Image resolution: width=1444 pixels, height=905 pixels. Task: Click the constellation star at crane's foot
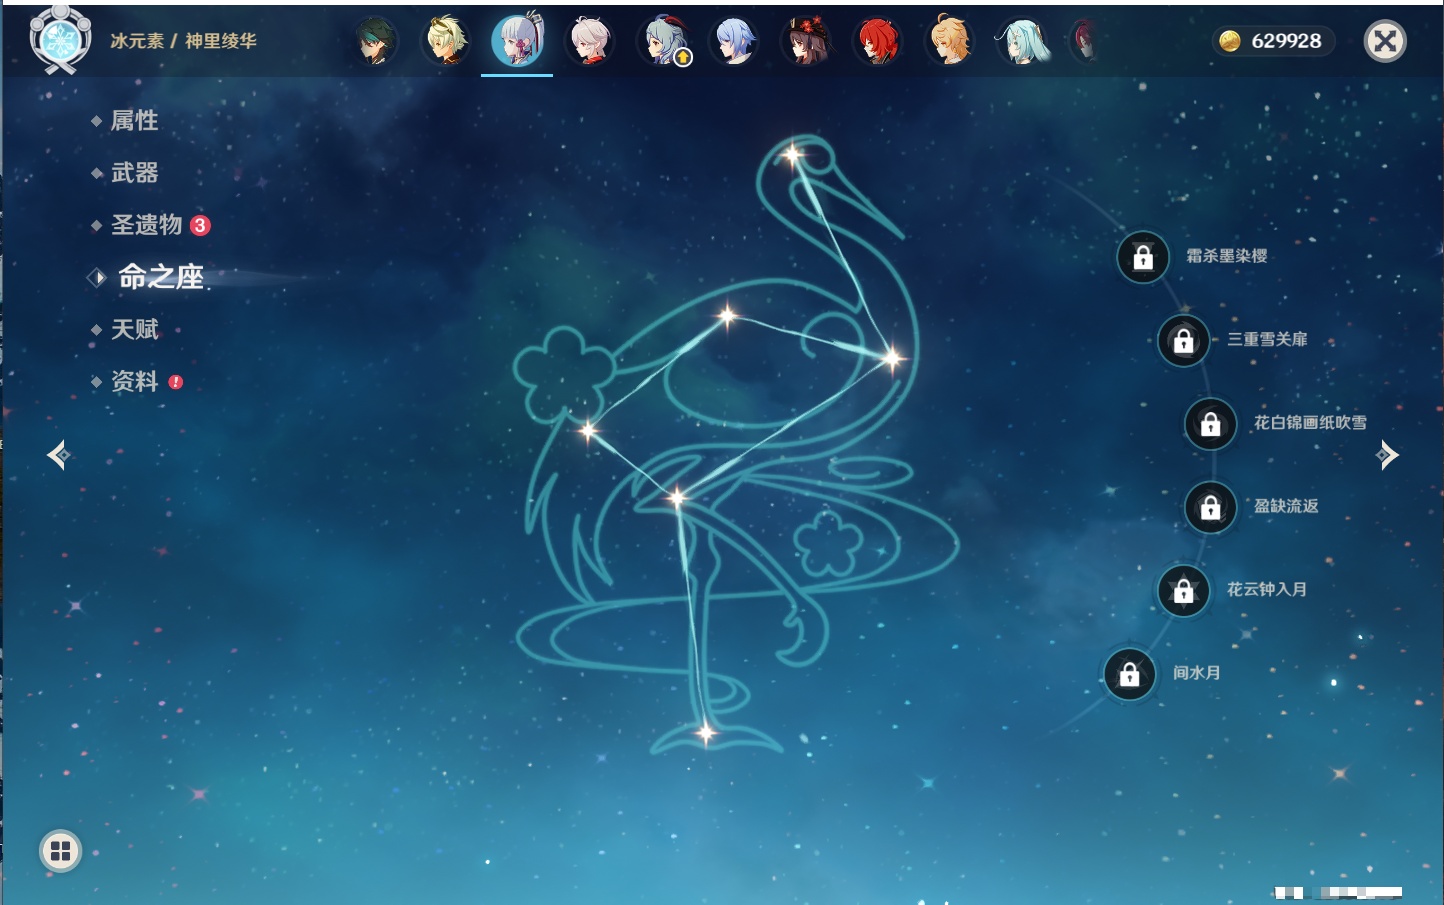706,733
